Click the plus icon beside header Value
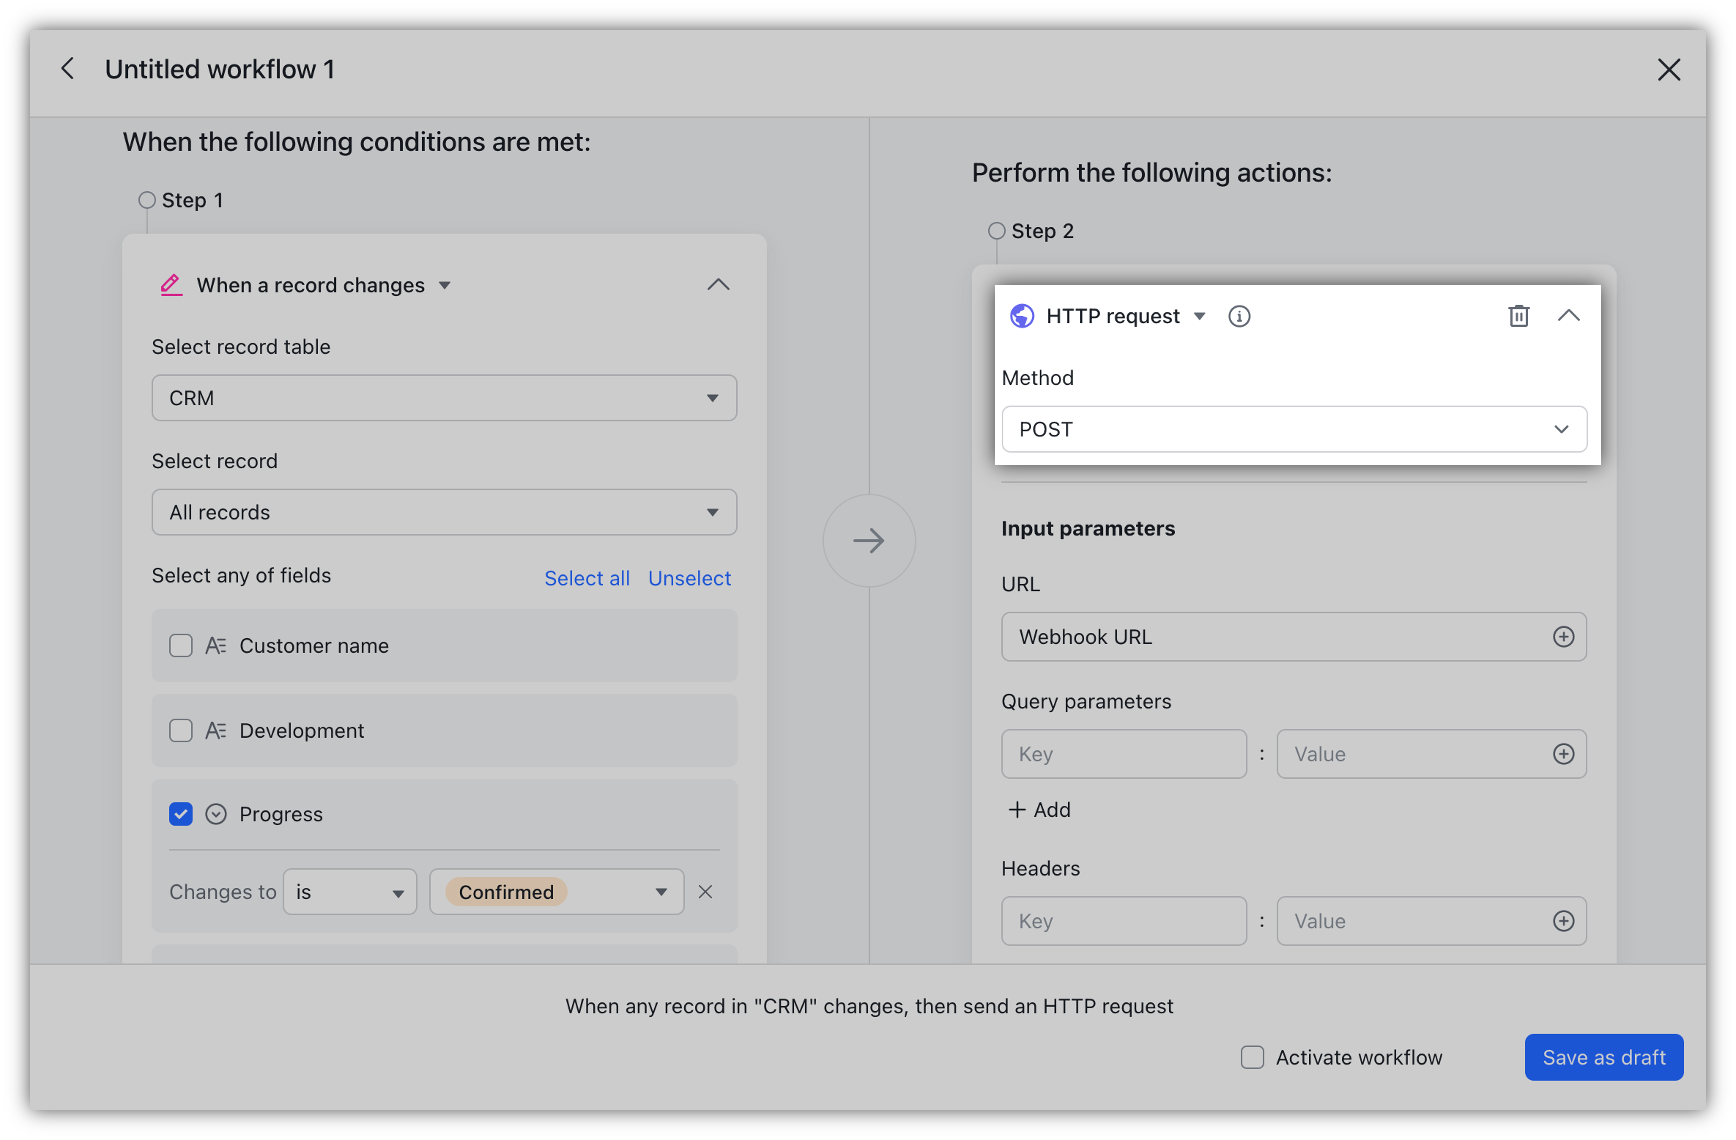 click(x=1564, y=920)
